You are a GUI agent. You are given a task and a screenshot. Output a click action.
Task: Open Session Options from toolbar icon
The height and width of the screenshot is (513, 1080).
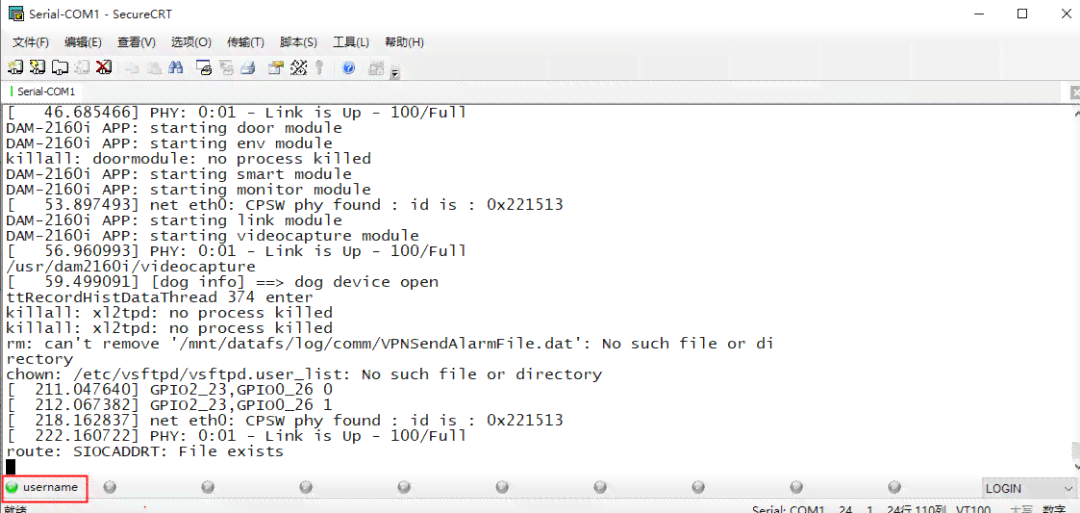tap(276, 67)
